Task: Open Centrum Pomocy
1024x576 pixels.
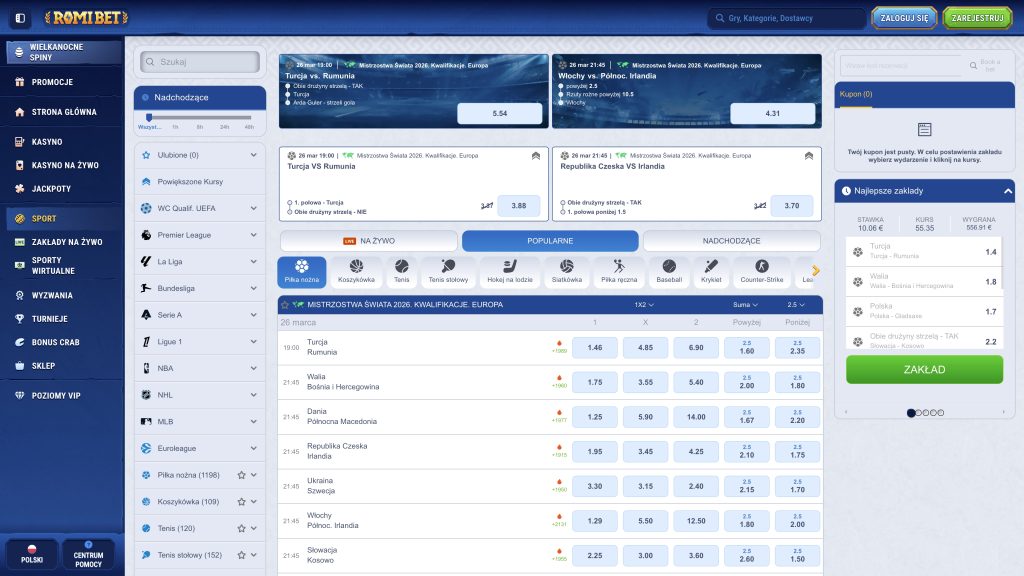Action: (x=88, y=554)
